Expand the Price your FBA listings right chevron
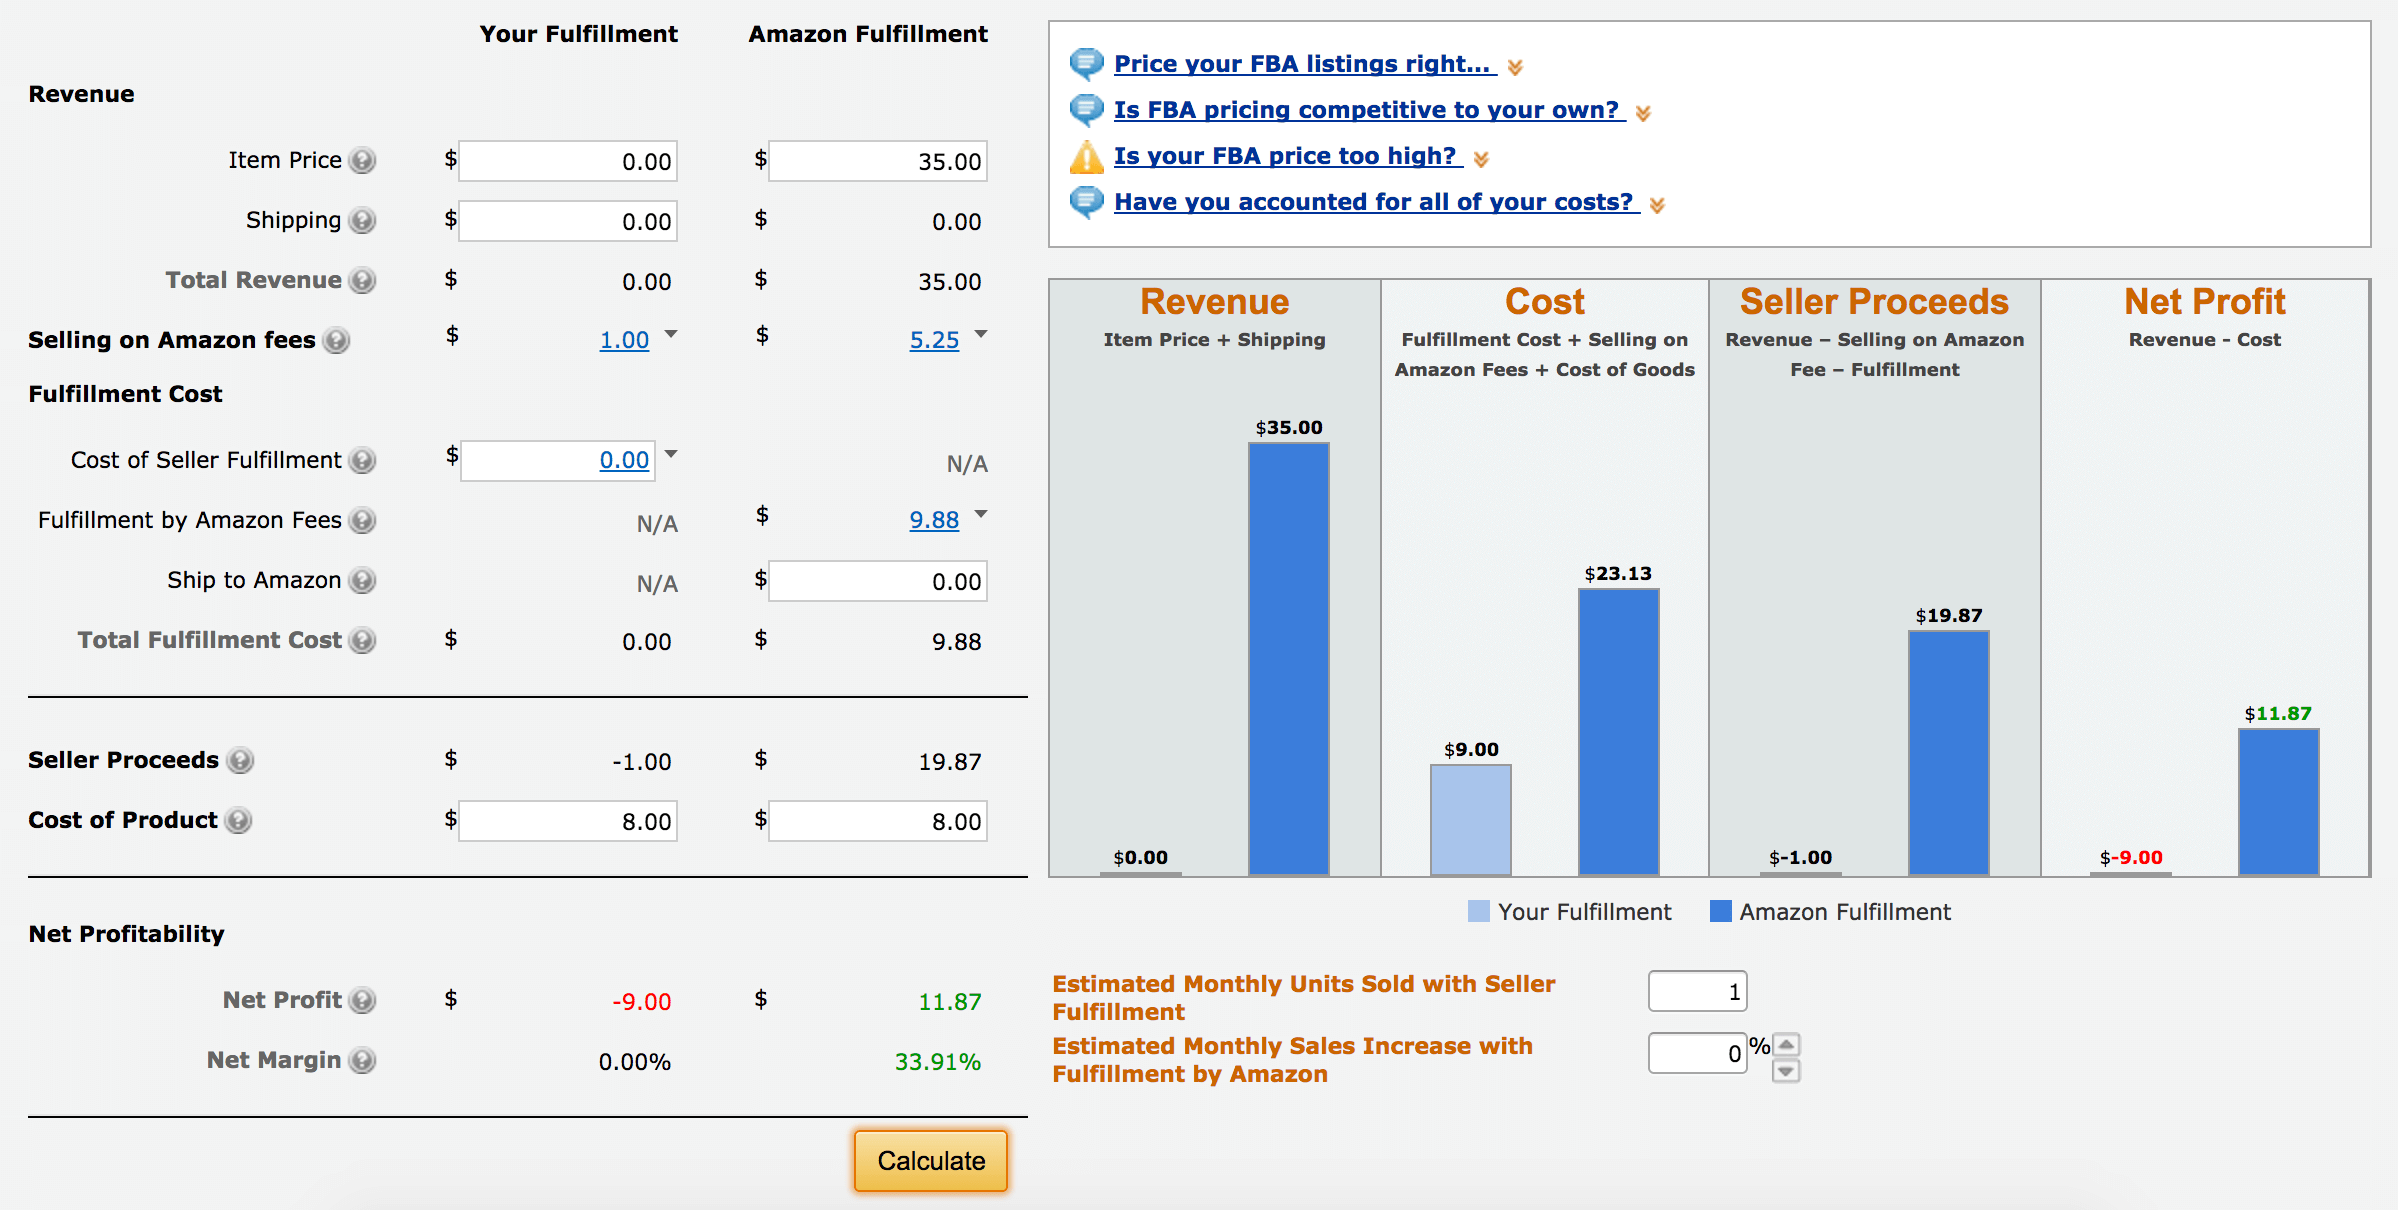The height and width of the screenshot is (1210, 2398). click(x=1515, y=67)
